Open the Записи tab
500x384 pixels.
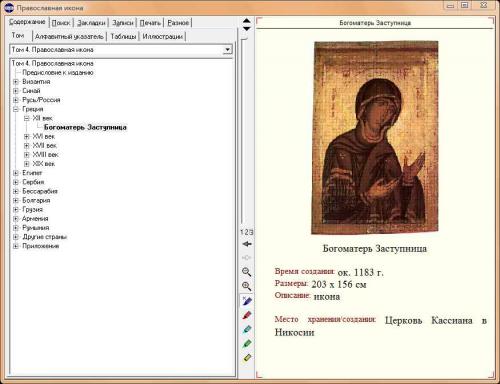click(x=123, y=23)
